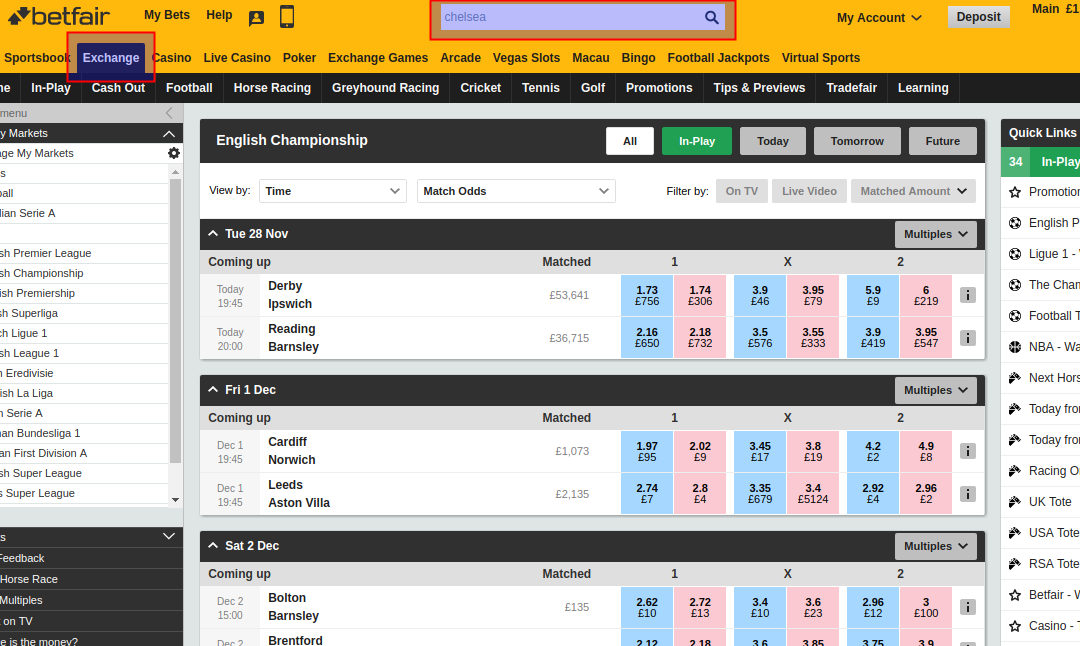Select the All filter
This screenshot has height=646, width=1080.
coord(630,141)
